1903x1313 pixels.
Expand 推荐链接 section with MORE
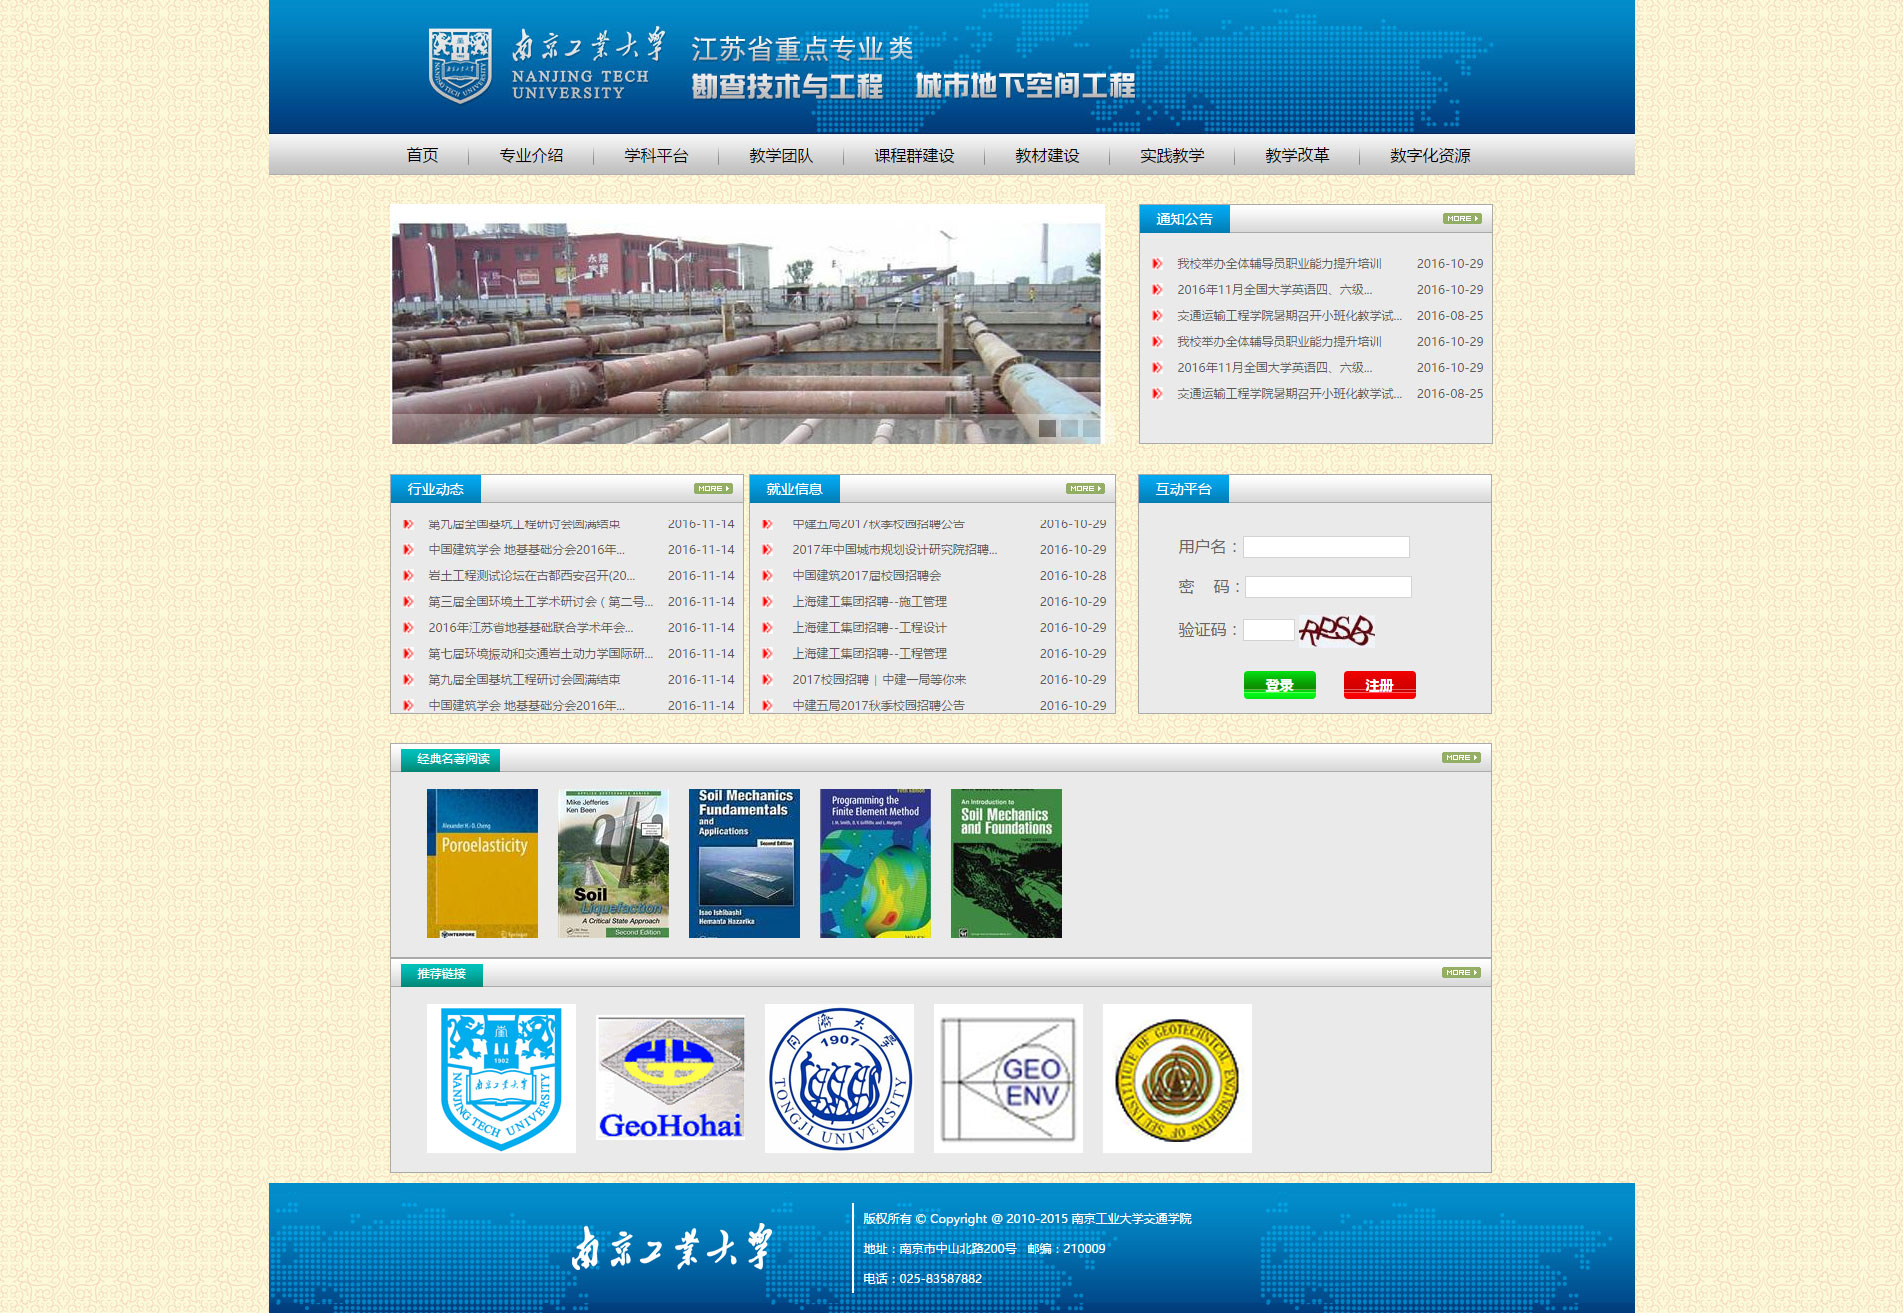click(x=1461, y=973)
